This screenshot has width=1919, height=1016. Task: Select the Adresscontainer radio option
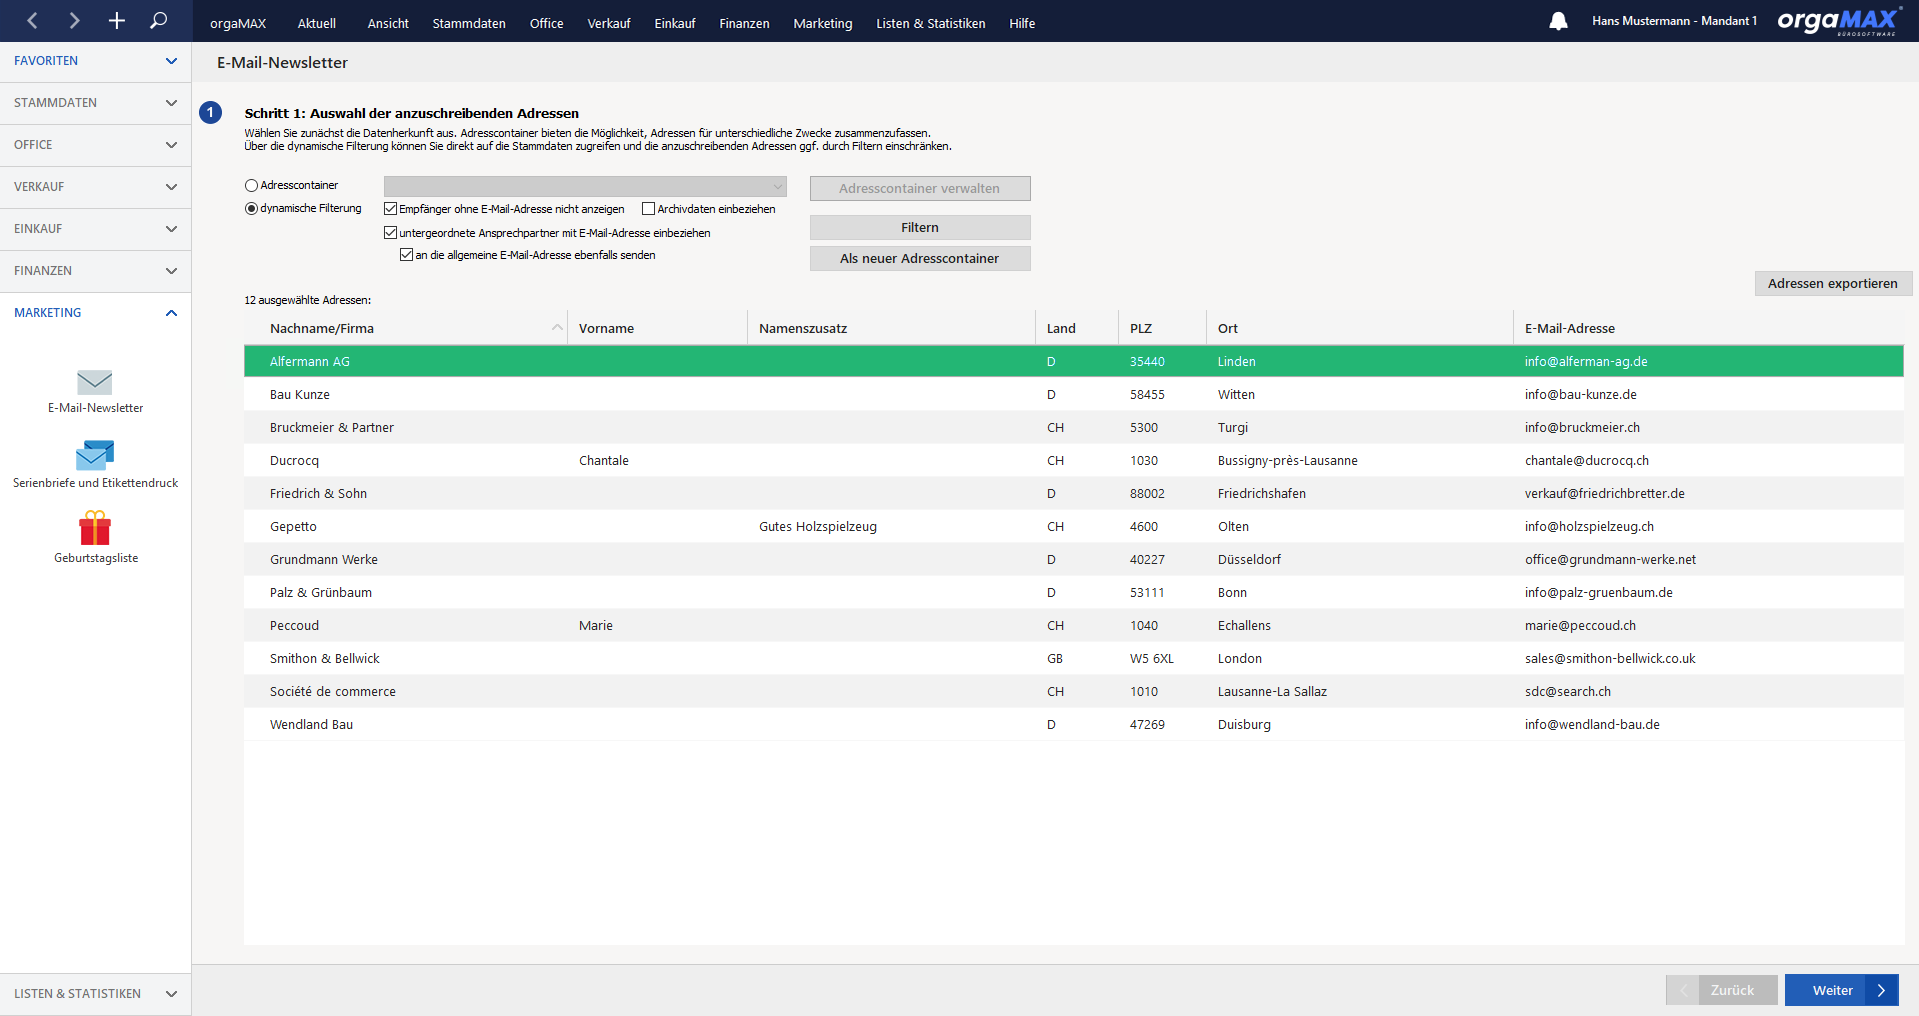pos(251,185)
